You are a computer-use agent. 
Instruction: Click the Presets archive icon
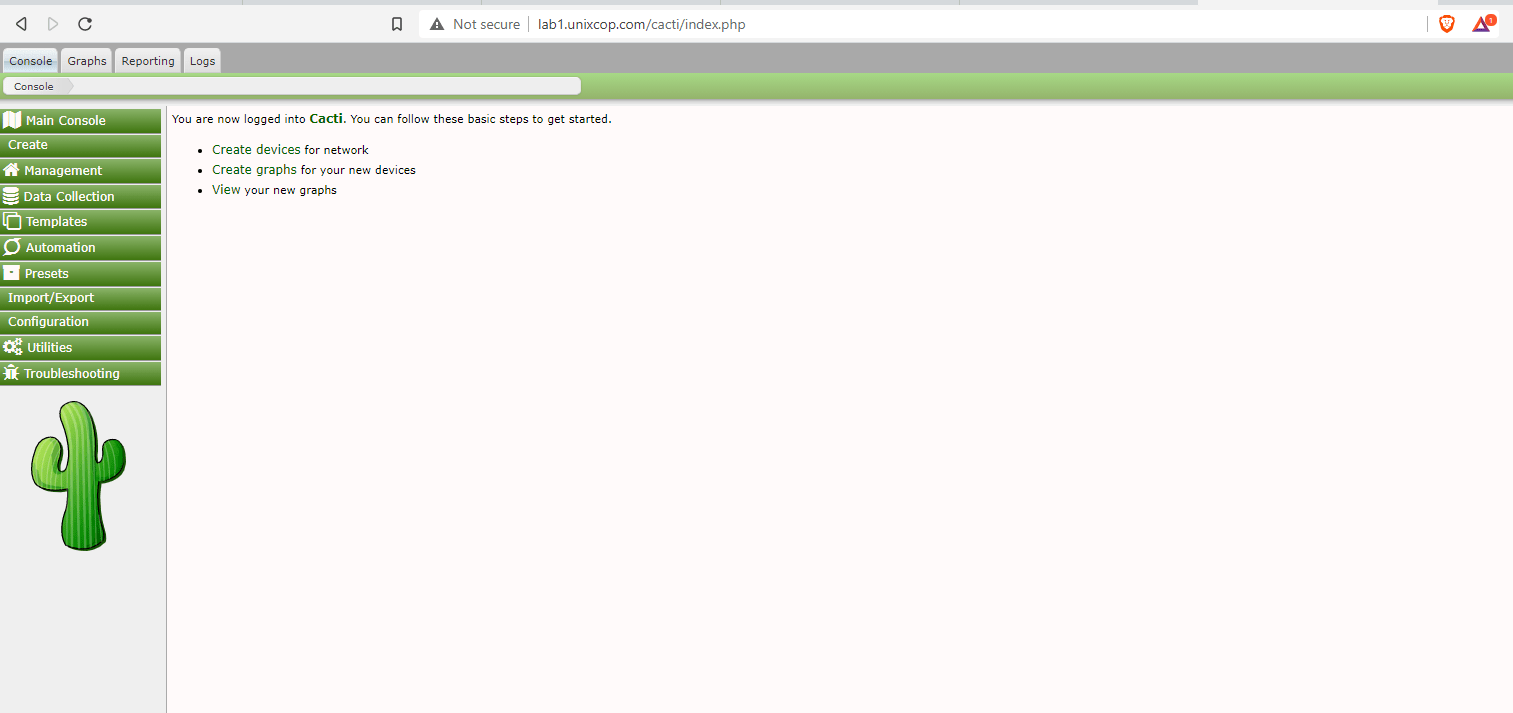[12, 272]
